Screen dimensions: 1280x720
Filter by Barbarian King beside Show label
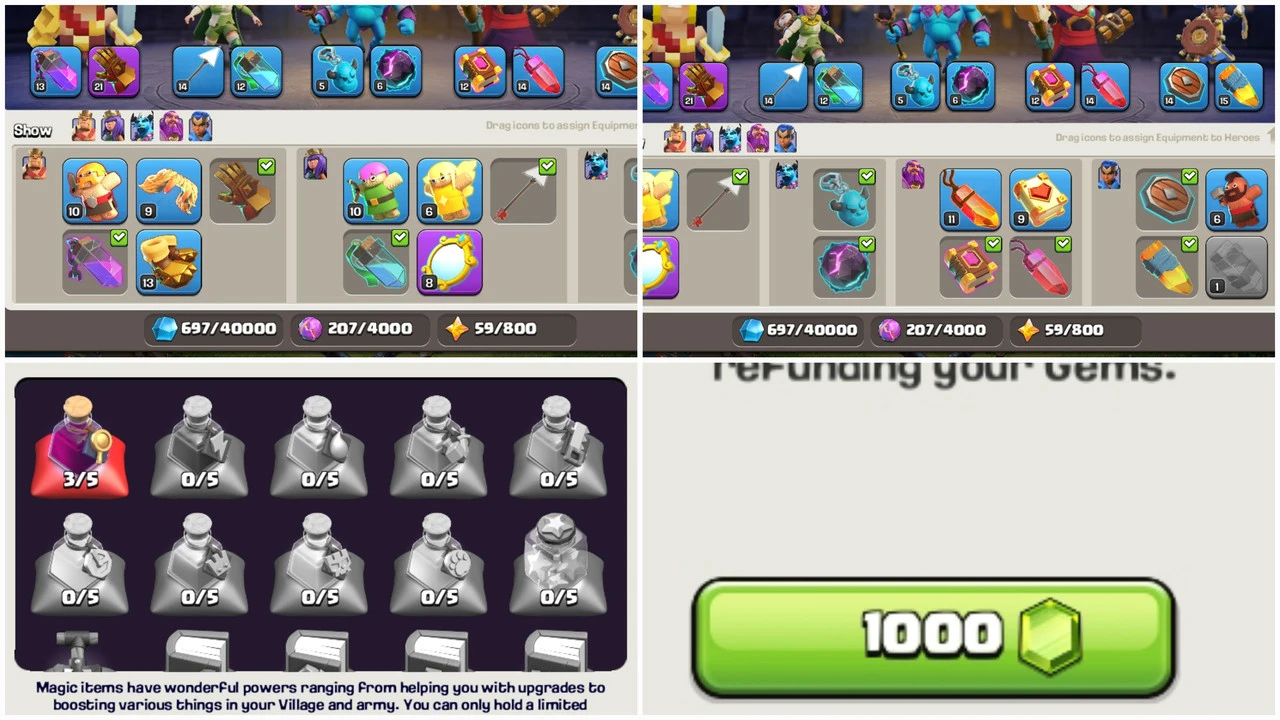pos(84,127)
